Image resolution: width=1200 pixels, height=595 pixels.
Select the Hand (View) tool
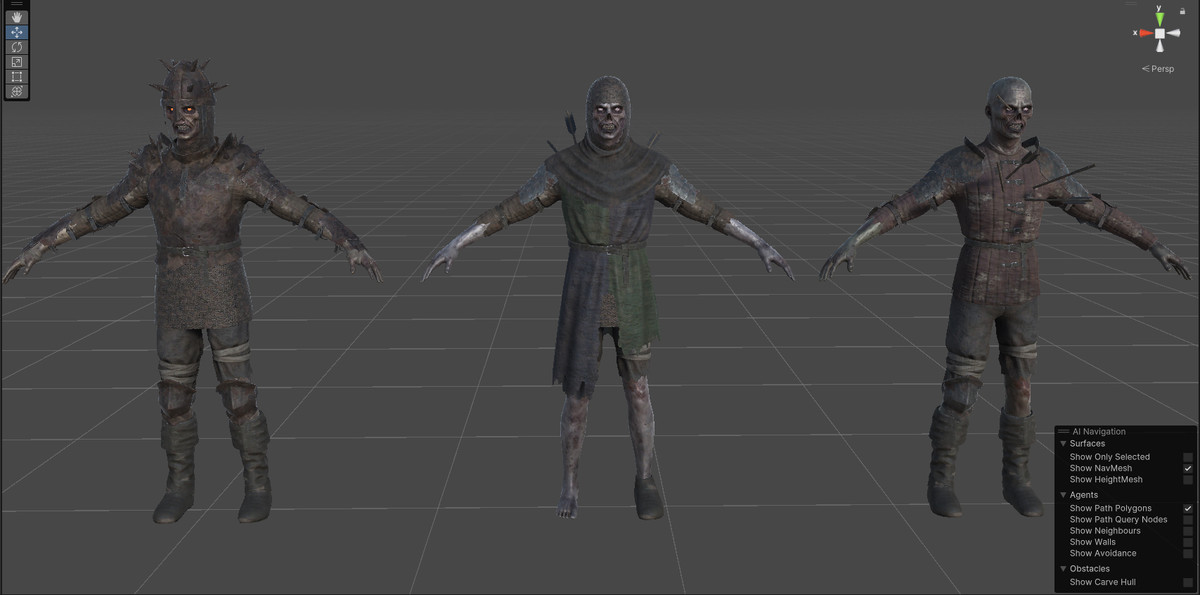[x=17, y=17]
